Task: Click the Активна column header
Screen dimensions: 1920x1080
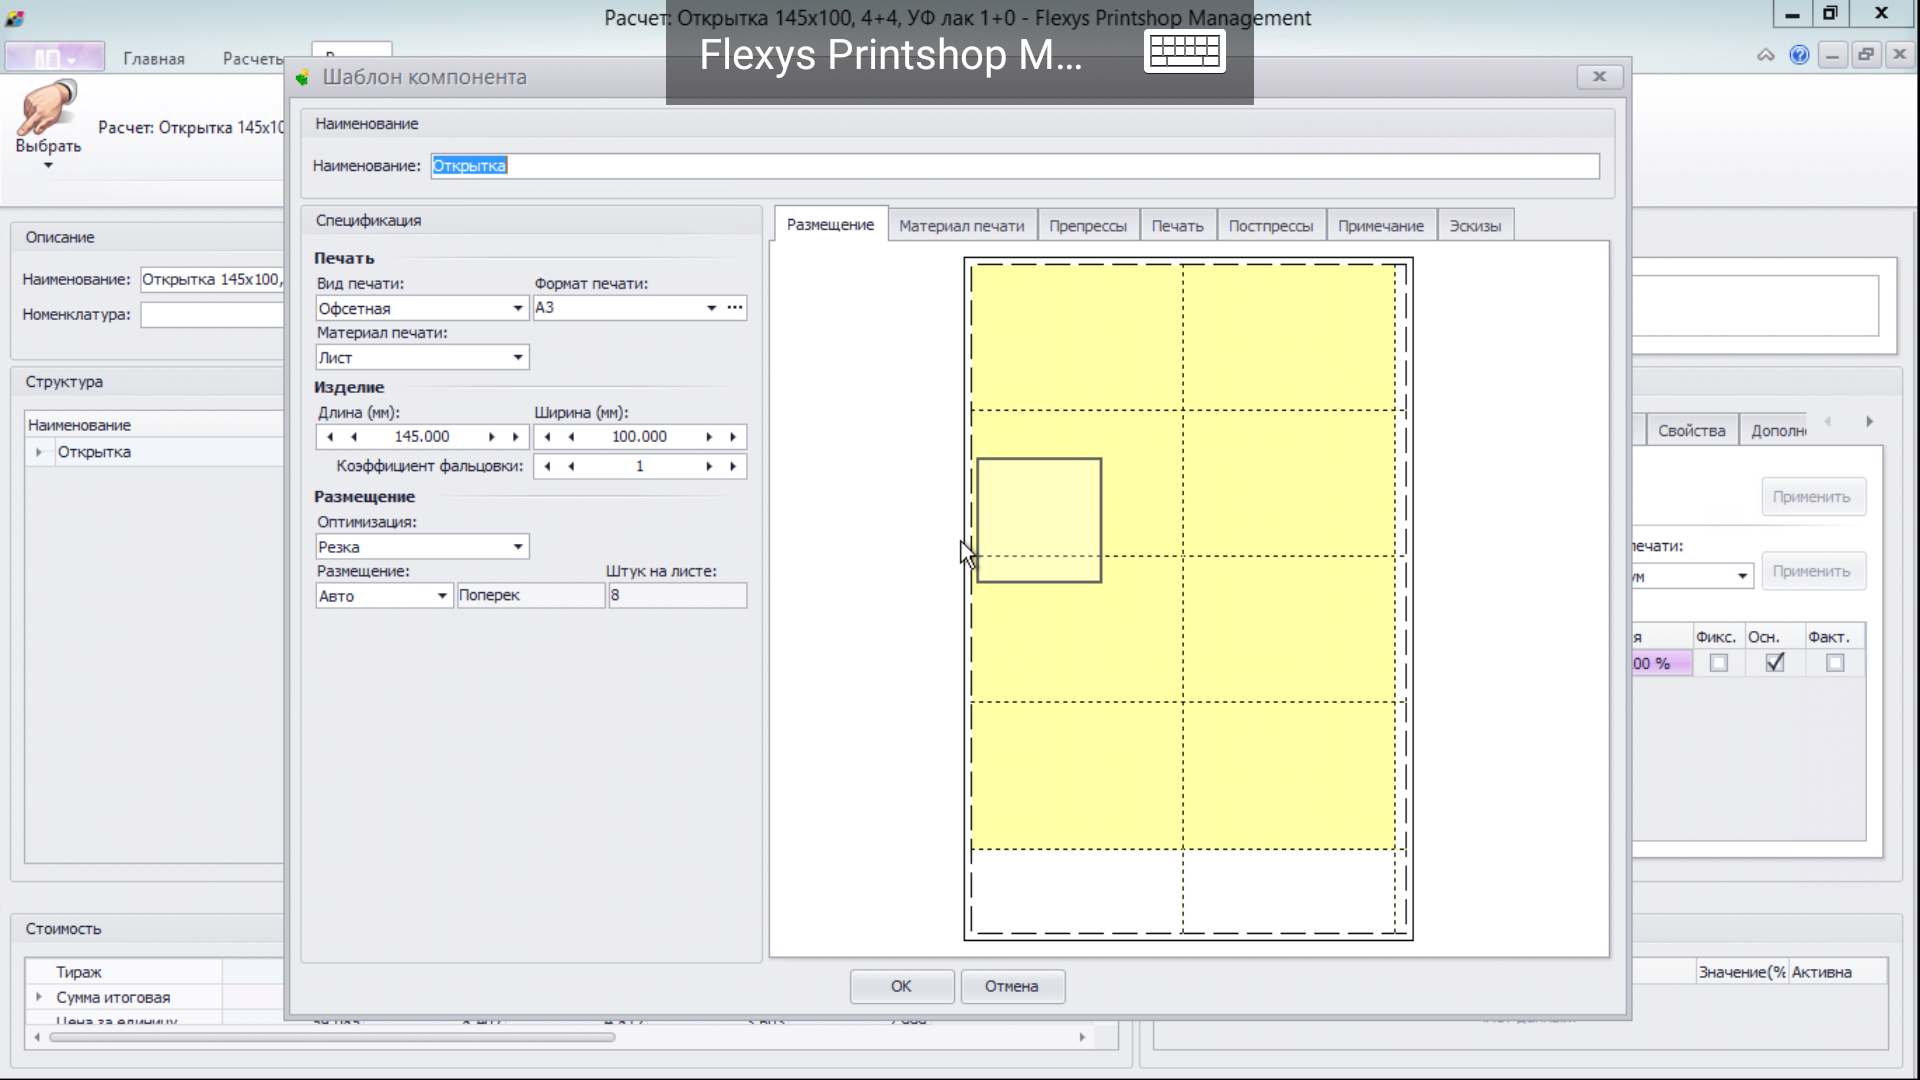Action: click(x=1821, y=972)
